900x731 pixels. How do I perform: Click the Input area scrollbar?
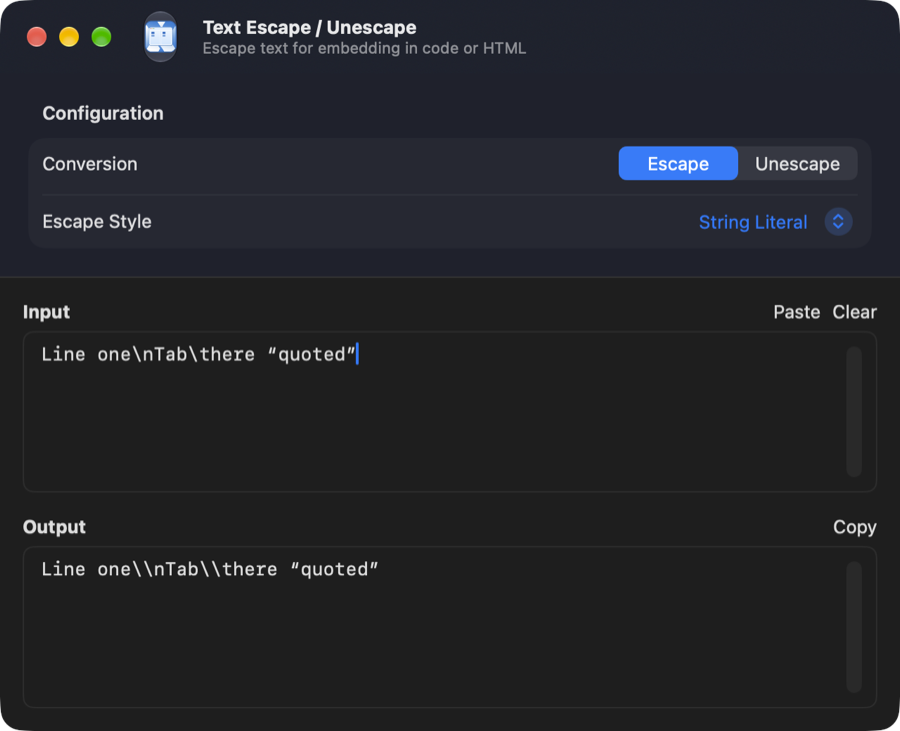(854, 411)
